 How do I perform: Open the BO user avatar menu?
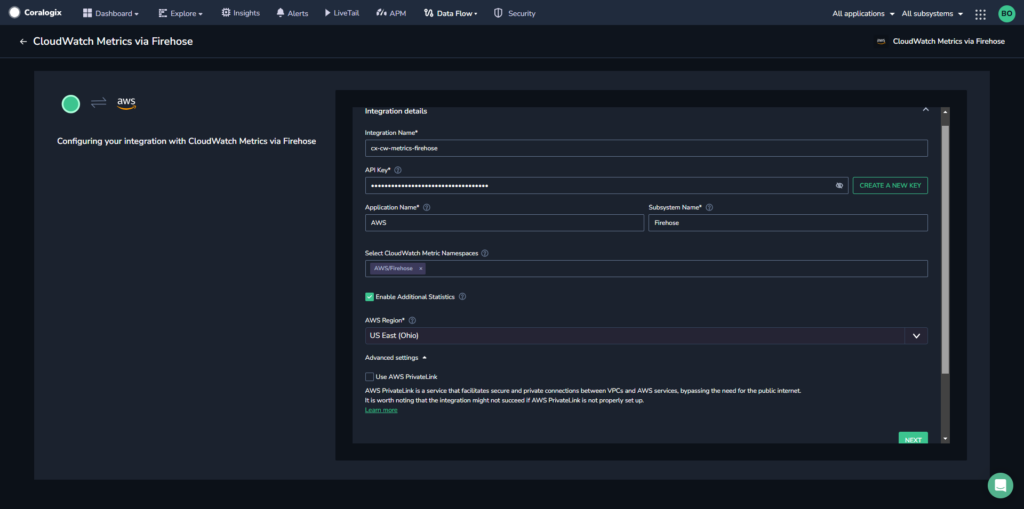[1006, 14]
